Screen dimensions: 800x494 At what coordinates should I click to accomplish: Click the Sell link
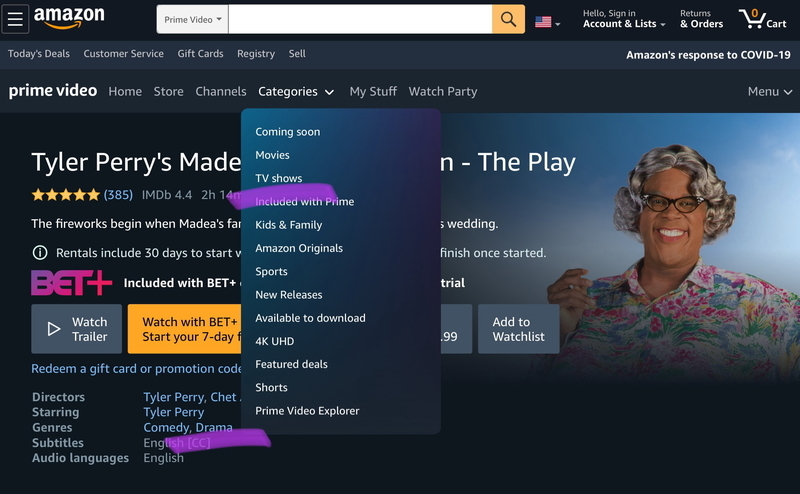297,54
